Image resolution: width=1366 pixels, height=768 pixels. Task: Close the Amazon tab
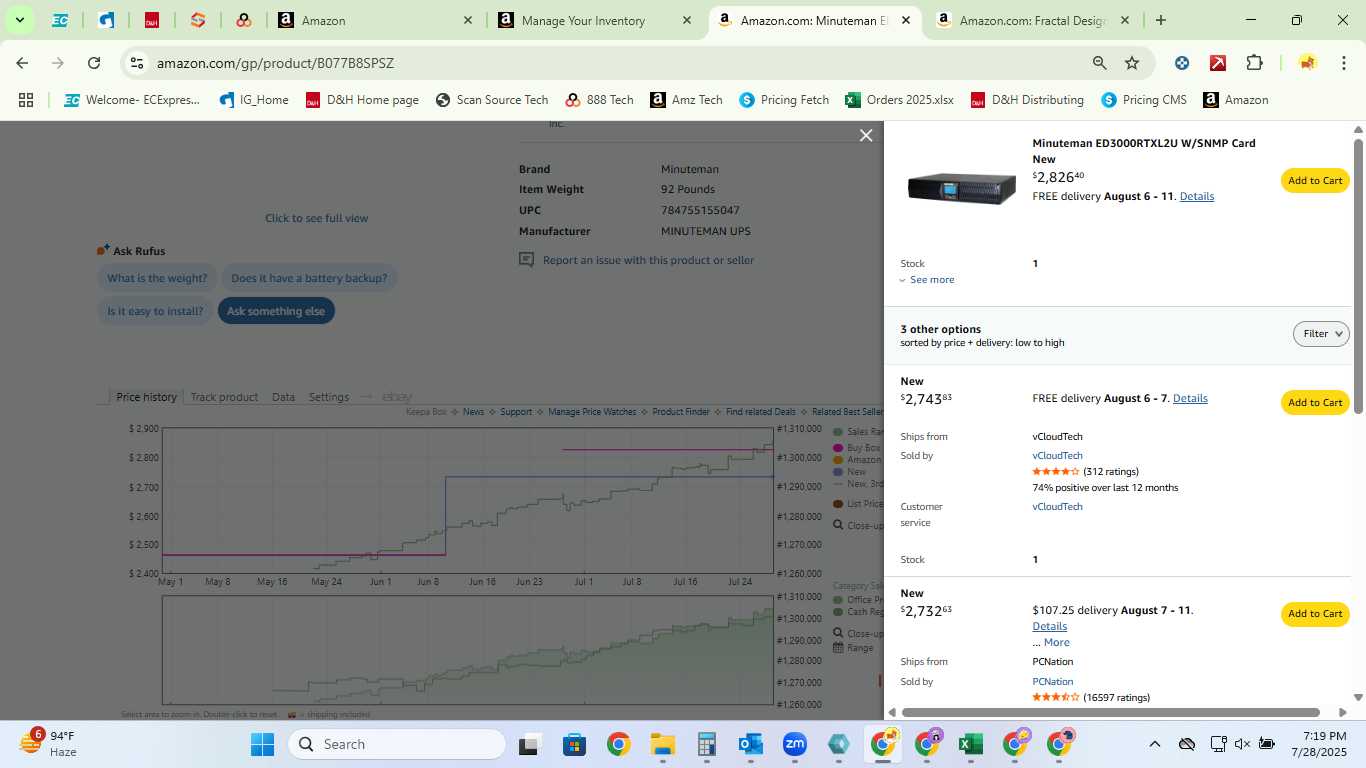pos(469,20)
